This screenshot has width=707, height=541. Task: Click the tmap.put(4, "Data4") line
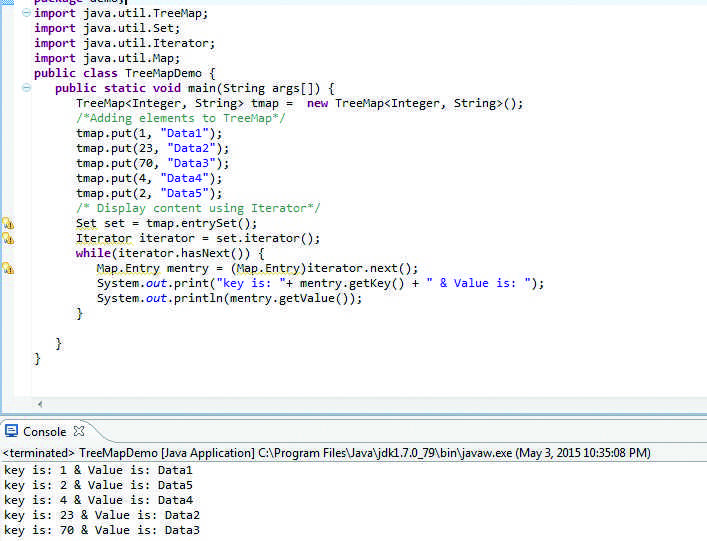[149, 178]
